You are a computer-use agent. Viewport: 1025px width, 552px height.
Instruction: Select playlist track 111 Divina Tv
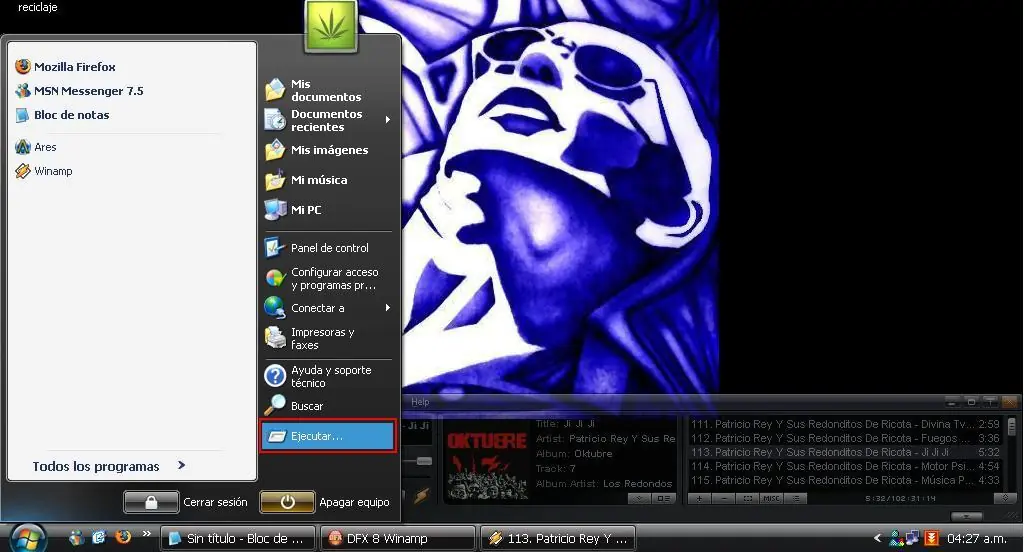tap(845, 424)
